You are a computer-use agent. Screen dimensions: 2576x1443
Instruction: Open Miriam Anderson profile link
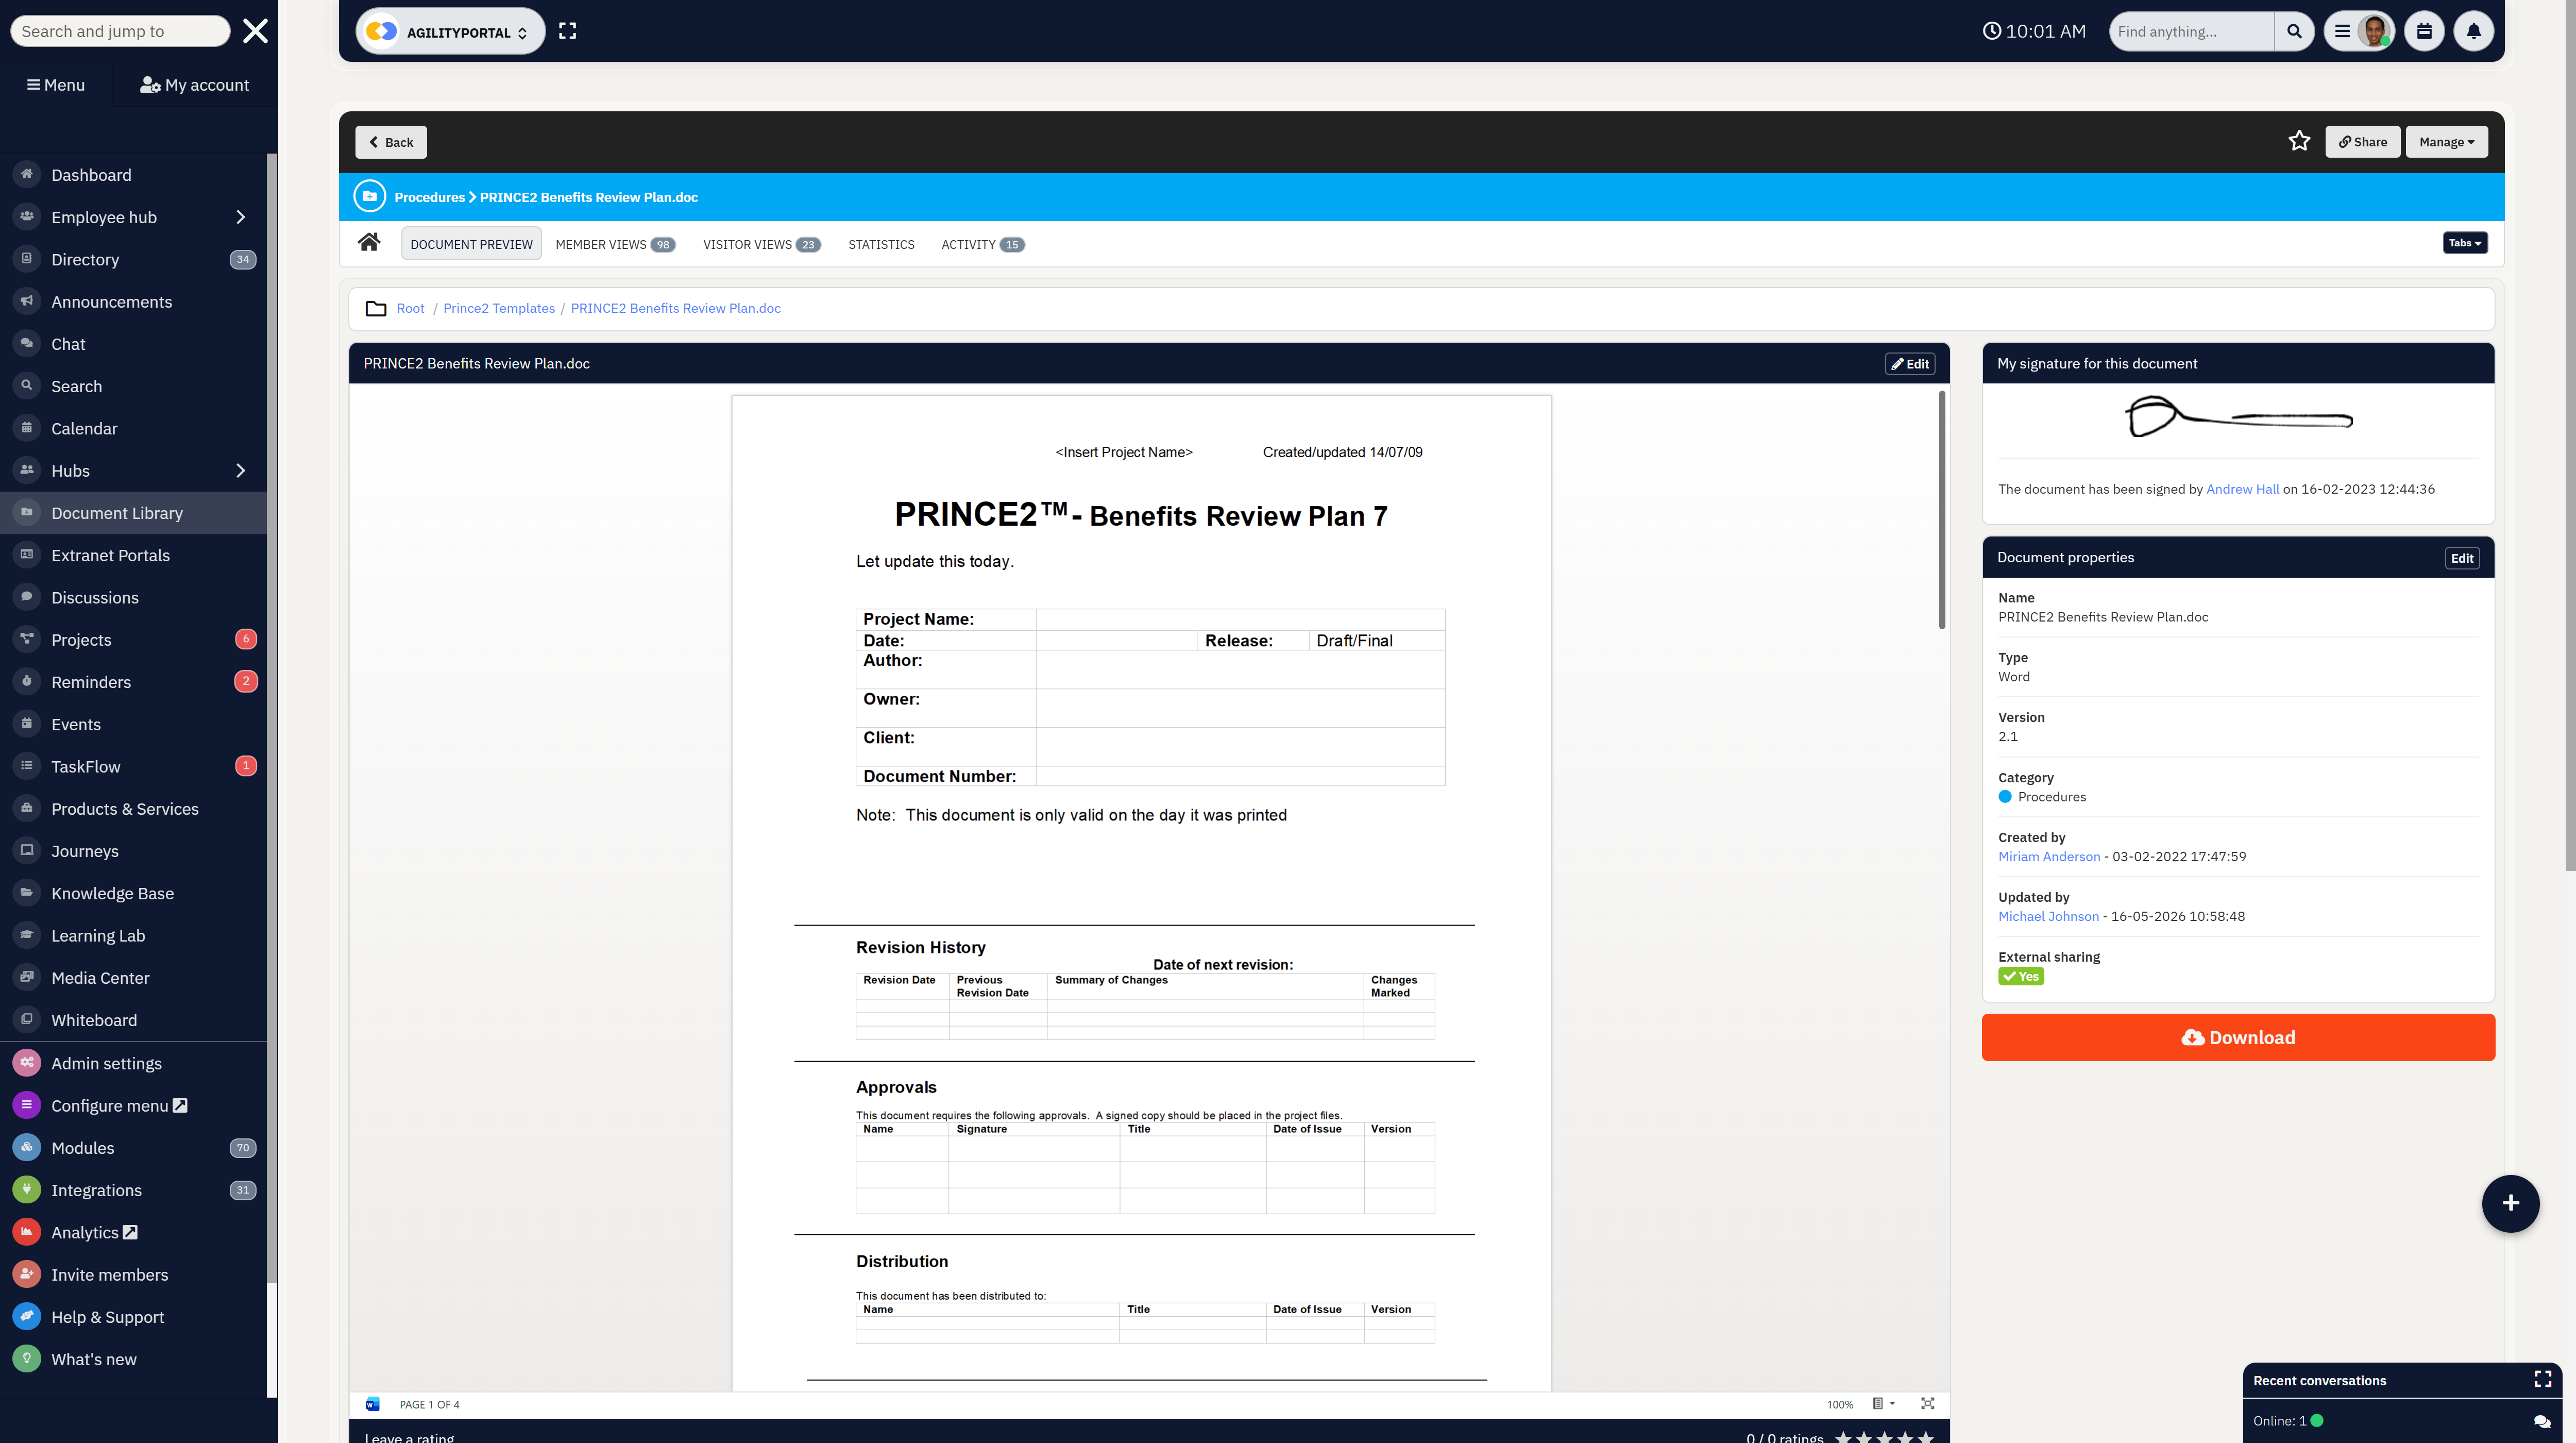(2049, 856)
